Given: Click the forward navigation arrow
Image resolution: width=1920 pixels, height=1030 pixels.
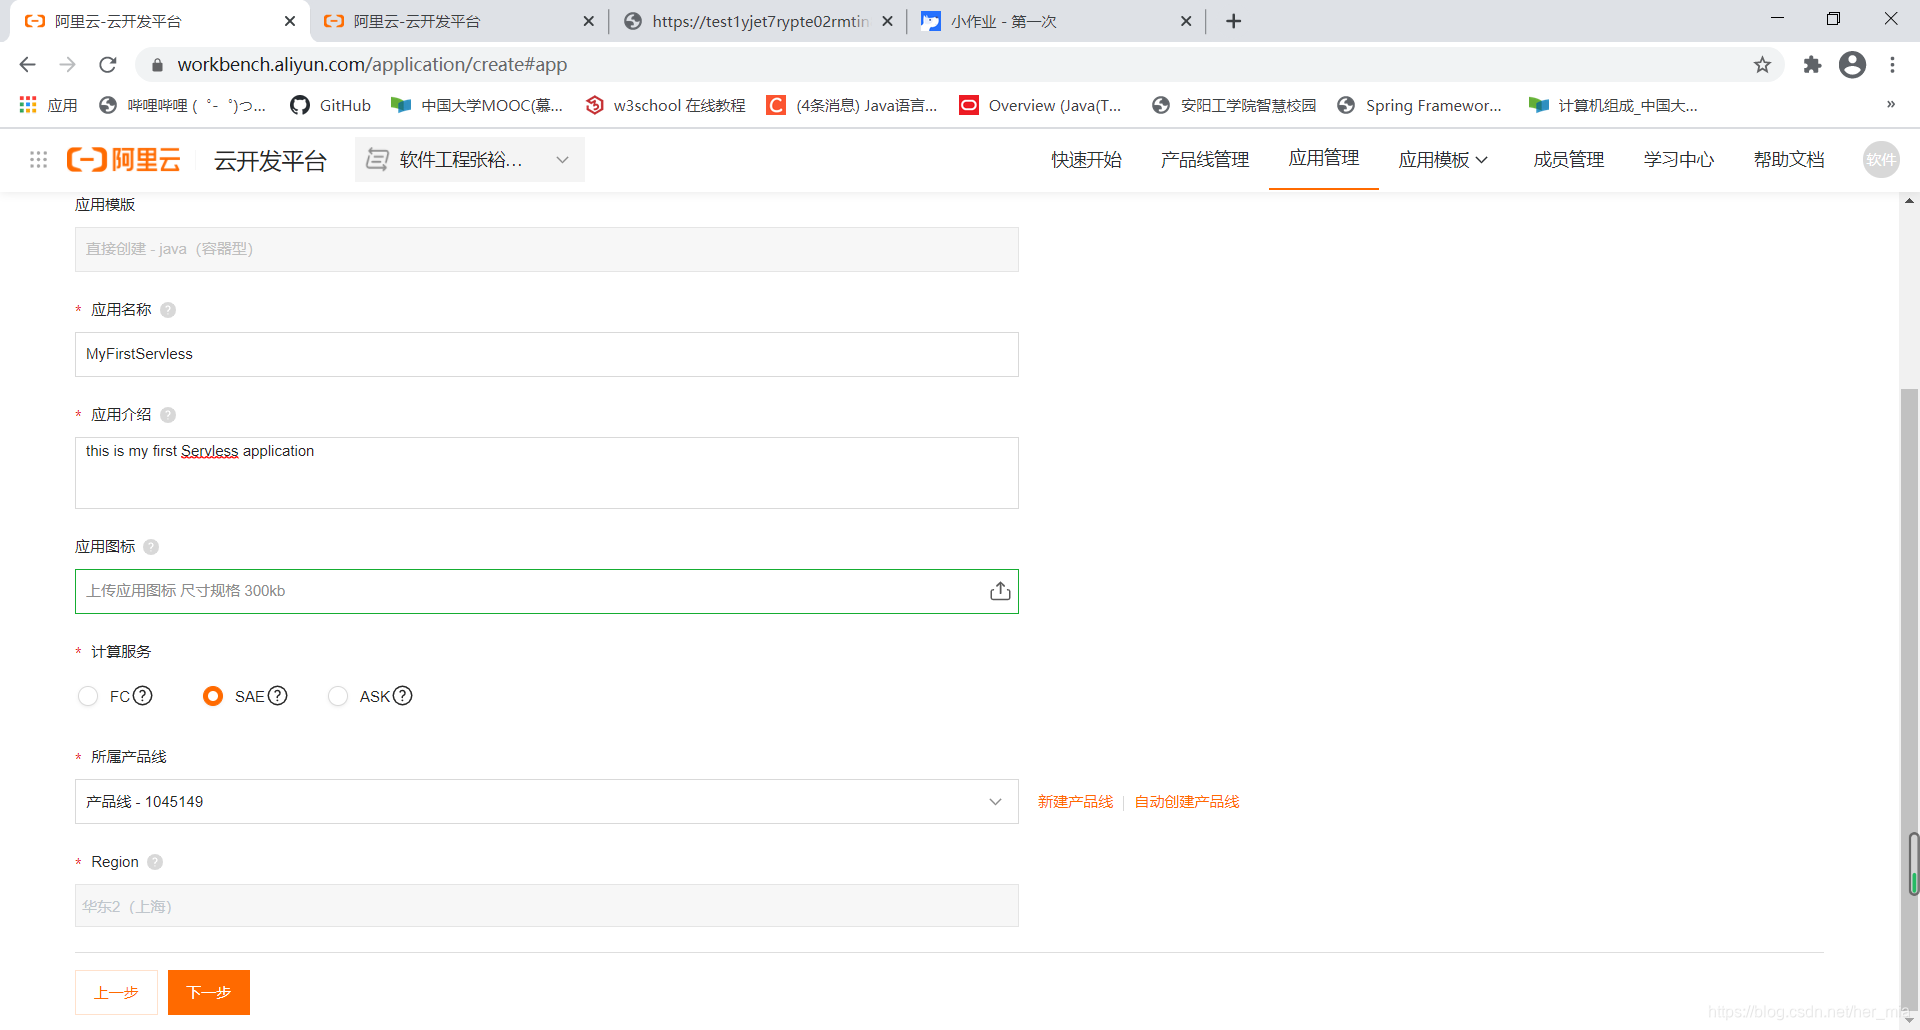Looking at the screenshot, I should (x=68, y=65).
